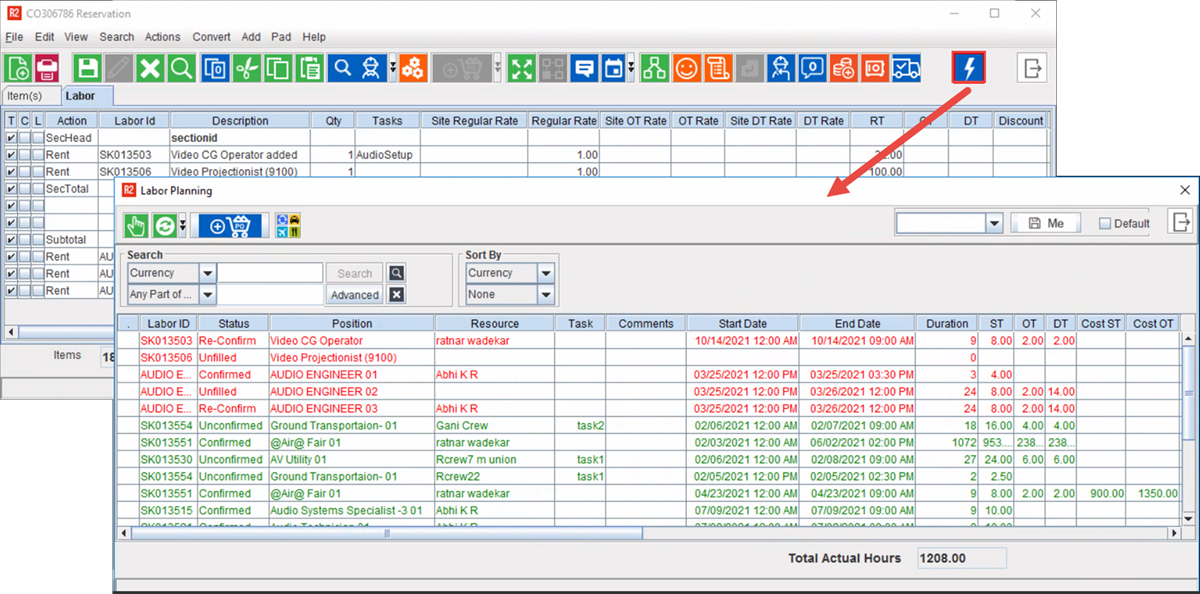
Task: Open the Search Currency field dropdown
Action: tap(207, 273)
